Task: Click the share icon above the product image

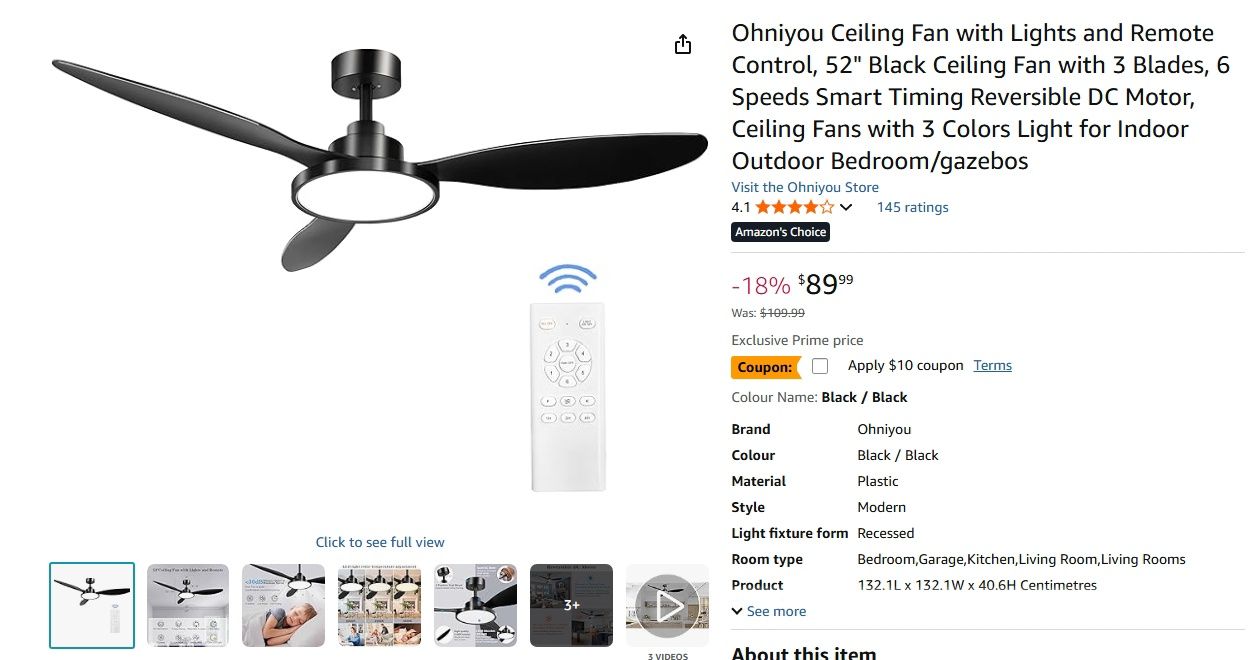Action: (683, 45)
